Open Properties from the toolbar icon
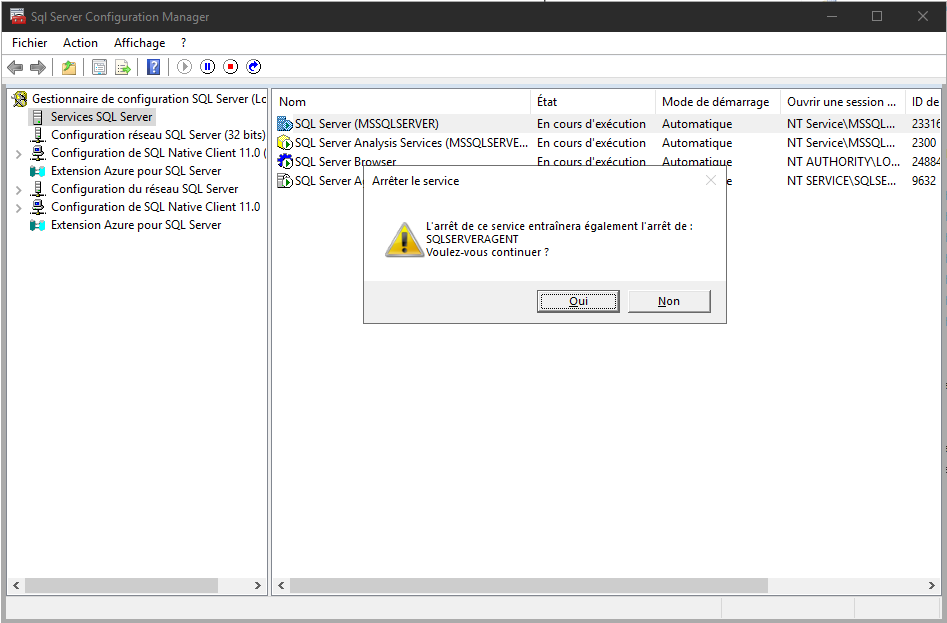Viewport: 947px width, 623px height. 99,67
